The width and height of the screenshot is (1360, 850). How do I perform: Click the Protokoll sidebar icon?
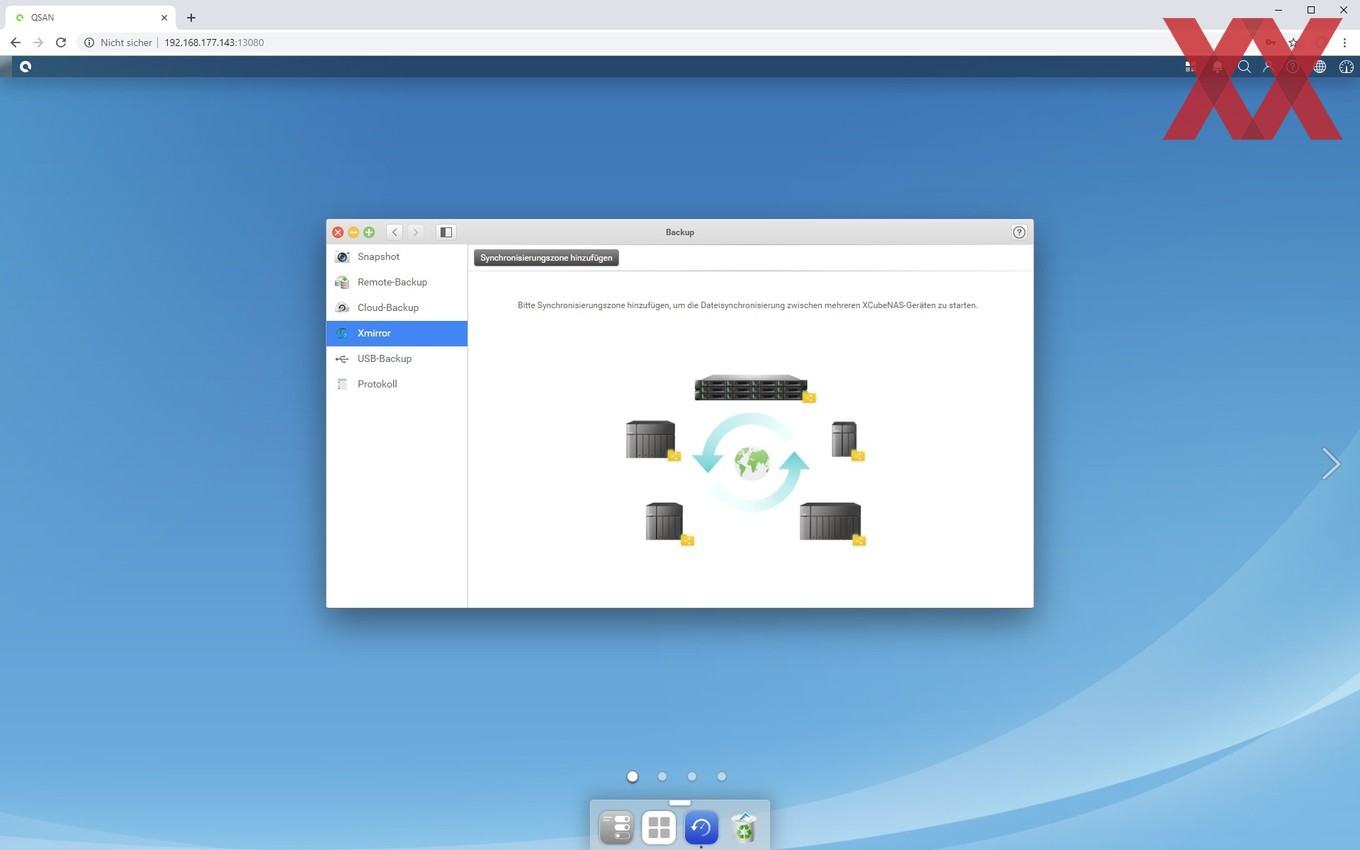click(342, 384)
